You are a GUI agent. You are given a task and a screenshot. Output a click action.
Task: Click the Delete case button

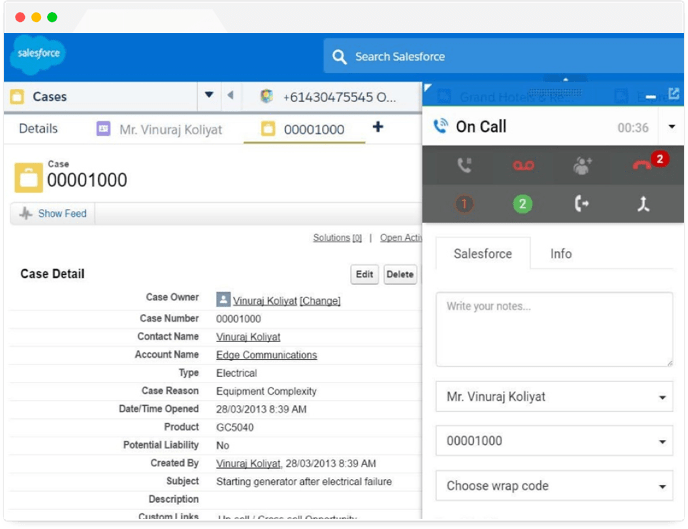pyautogui.click(x=400, y=274)
